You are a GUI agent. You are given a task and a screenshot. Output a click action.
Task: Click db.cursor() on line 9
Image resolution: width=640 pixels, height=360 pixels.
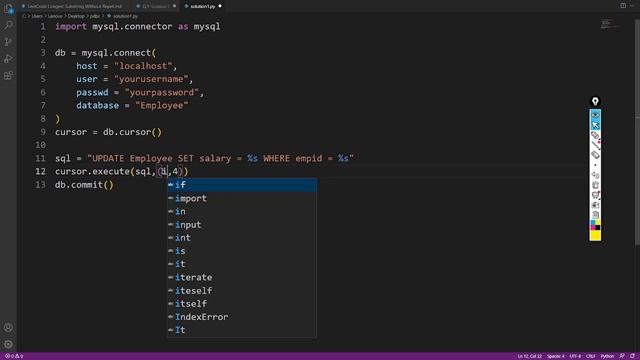132,132
